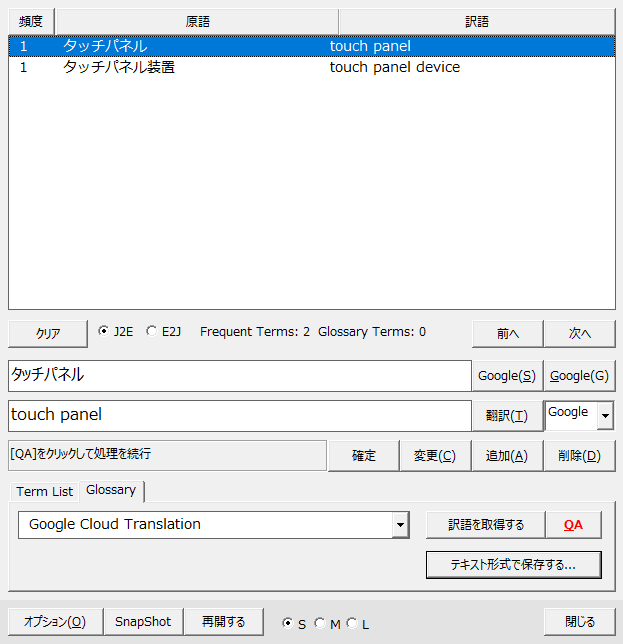The width and height of the screenshot is (623, 644).
Task: Open オプション(O) settings button
Action: pos(55,621)
